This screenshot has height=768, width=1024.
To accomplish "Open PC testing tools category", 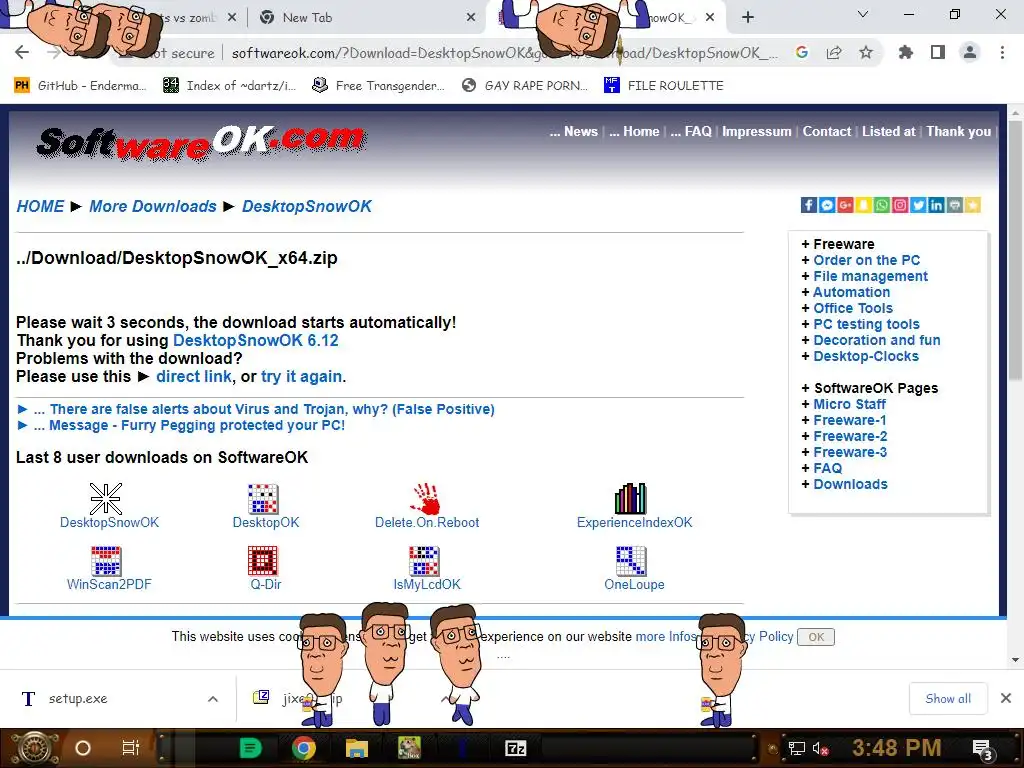I will coord(866,324).
